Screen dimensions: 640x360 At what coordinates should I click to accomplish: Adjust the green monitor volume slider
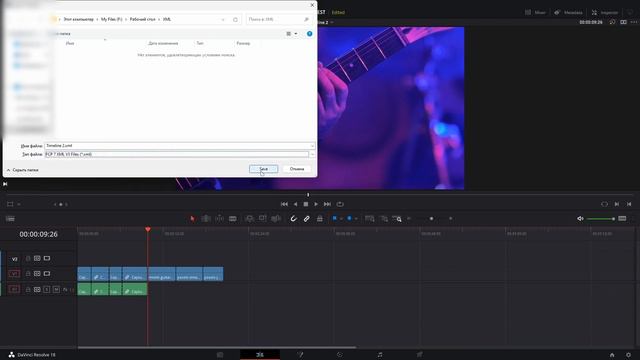(601, 219)
